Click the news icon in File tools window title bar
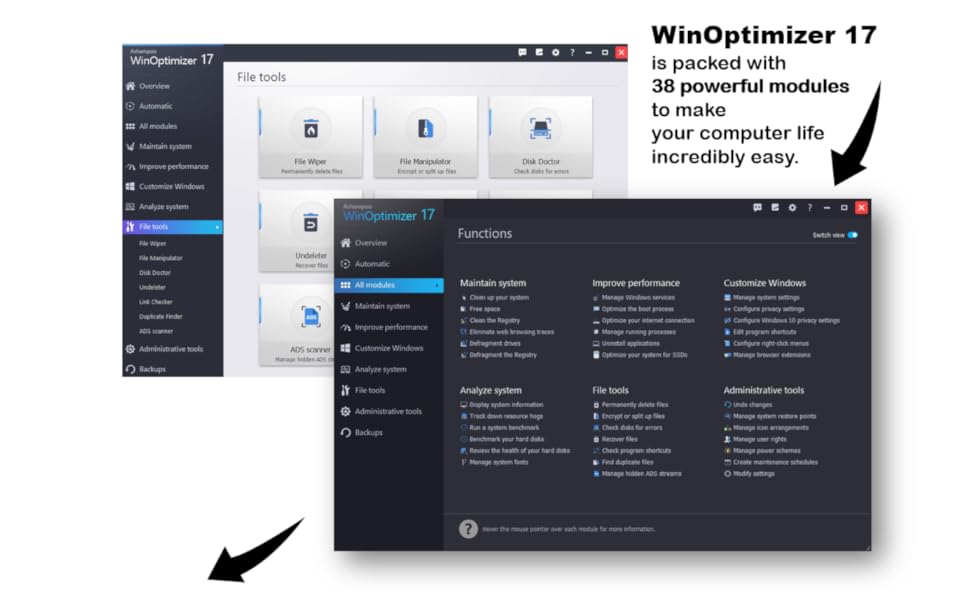970x600 pixels. [539, 53]
